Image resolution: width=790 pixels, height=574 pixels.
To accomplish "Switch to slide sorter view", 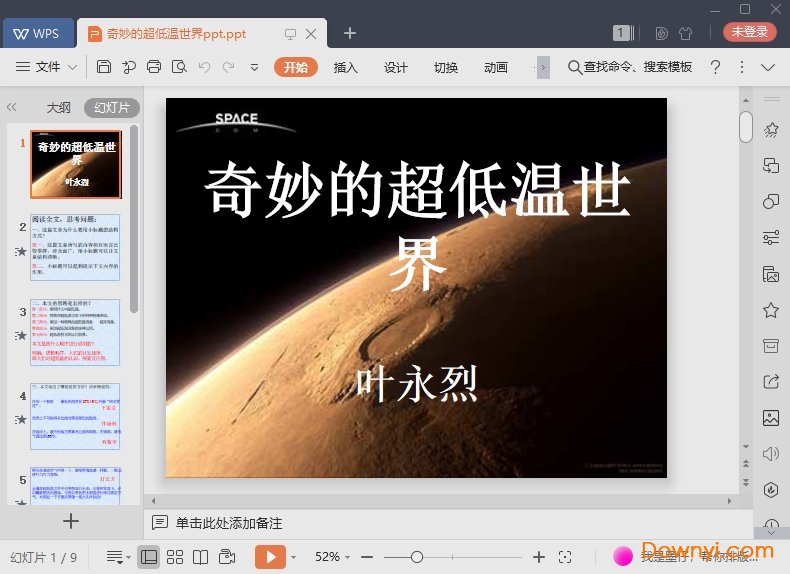I will coord(175,557).
